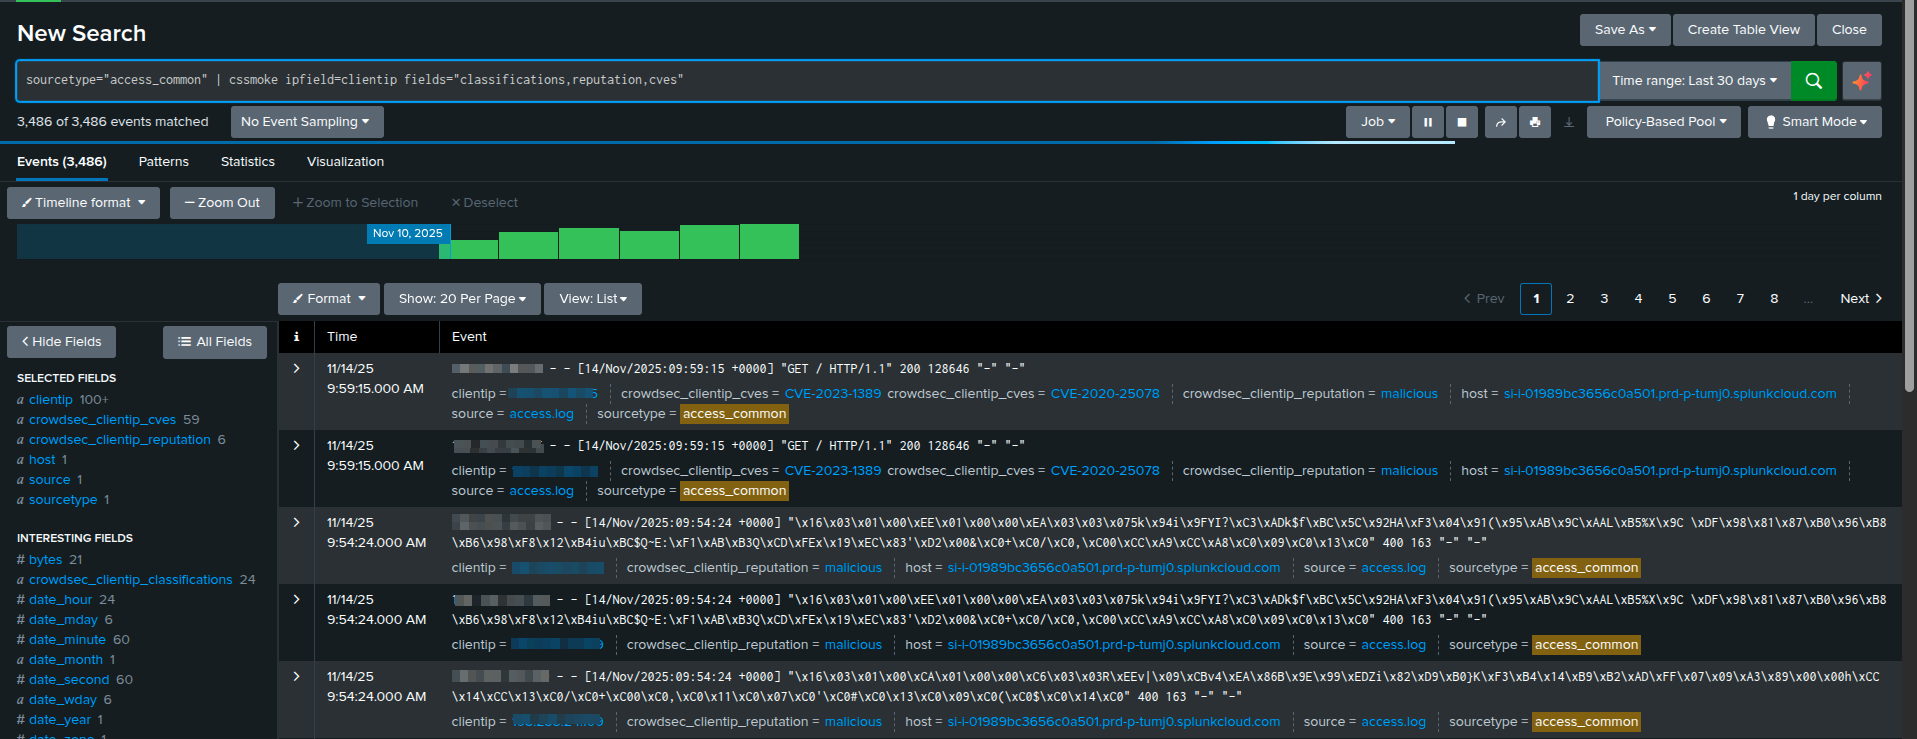
Task: Switch to the Statistics tab
Action: pos(247,162)
